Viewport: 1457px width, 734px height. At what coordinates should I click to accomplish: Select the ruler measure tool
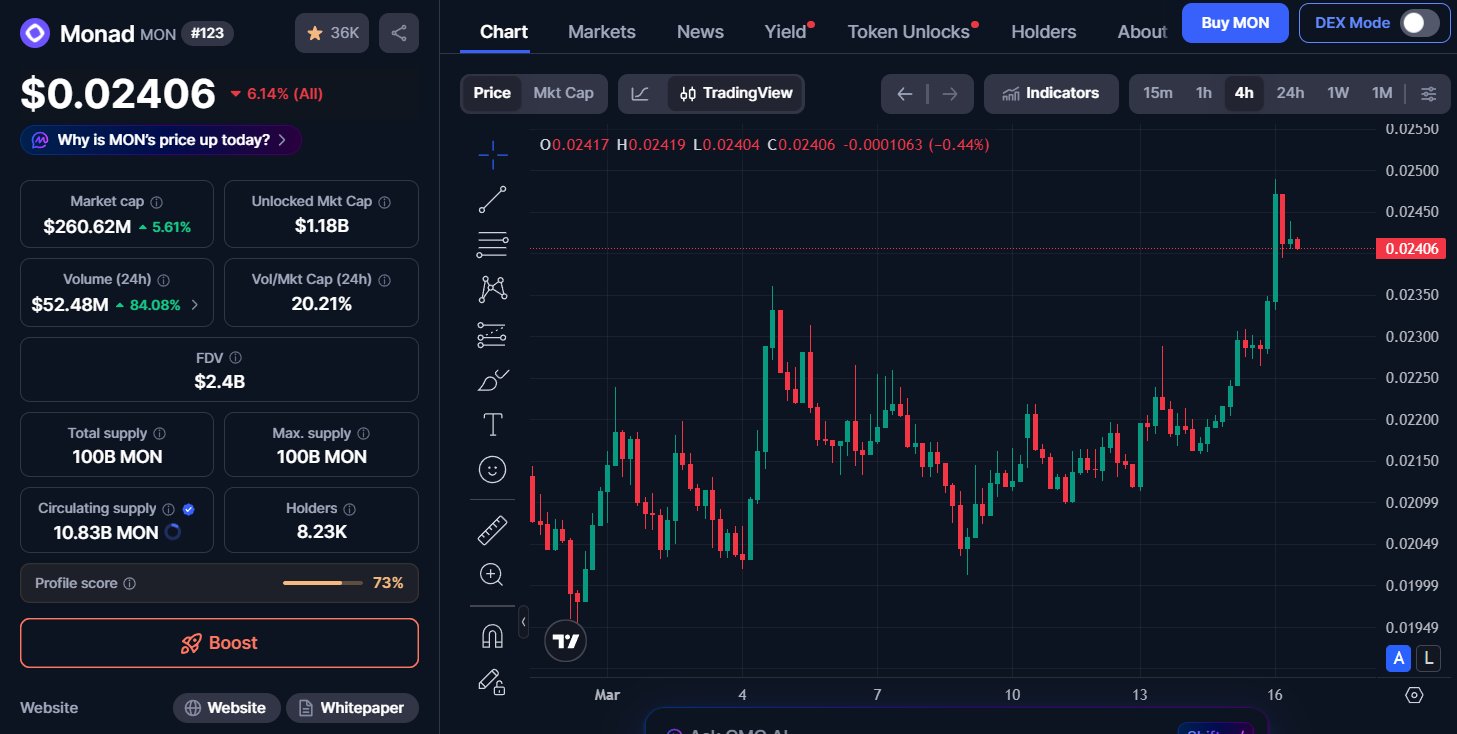[492, 529]
